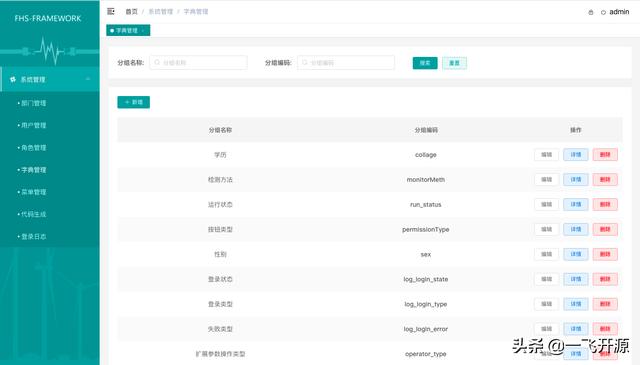
Task: Delete the run_status row
Action: point(605,205)
